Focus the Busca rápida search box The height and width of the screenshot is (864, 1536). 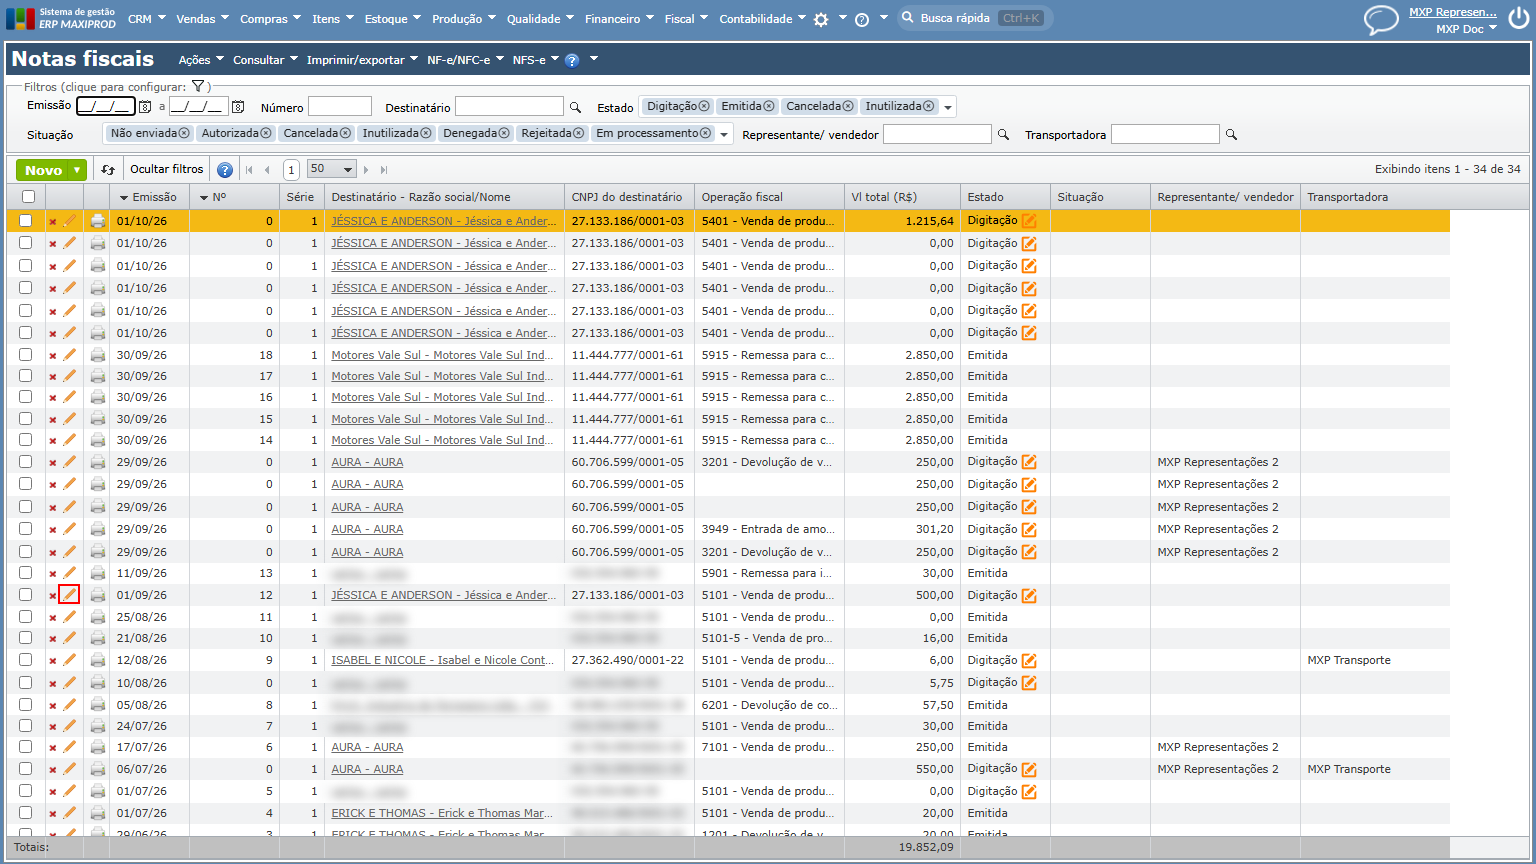pos(975,18)
